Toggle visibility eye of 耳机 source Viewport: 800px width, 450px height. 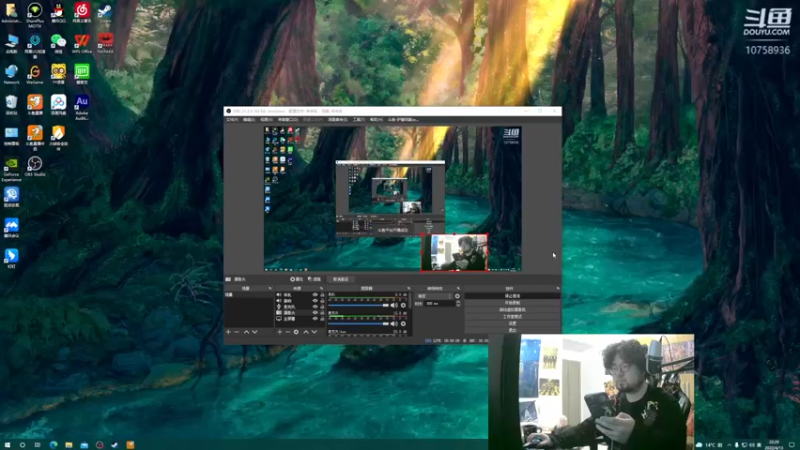(x=315, y=295)
